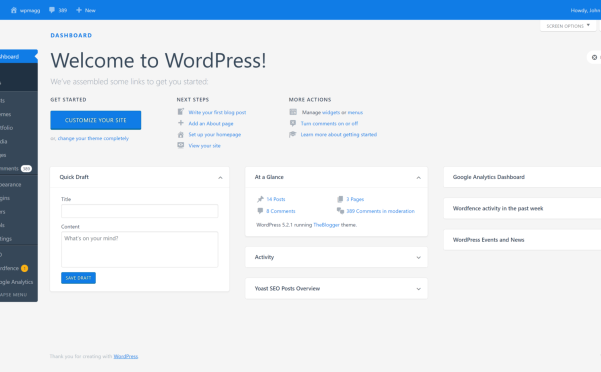Click the pin icon next to 14 Posts
601x372 pixels.
(x=260, y=199)
